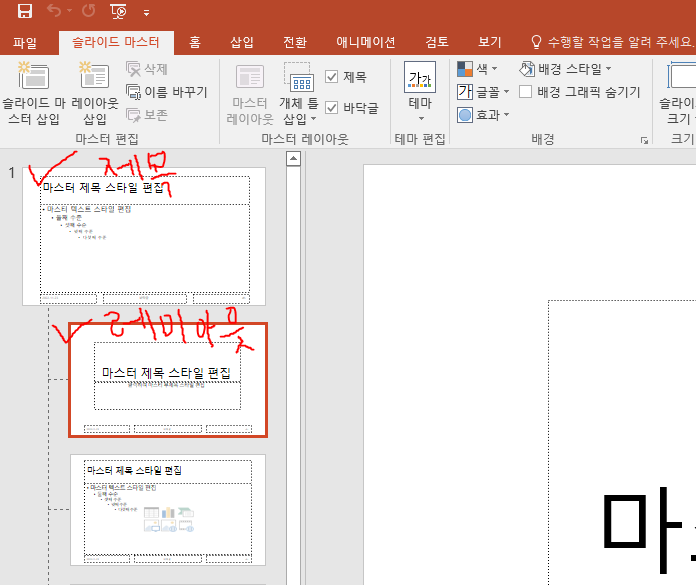Viewport: 696px width, 585px height.
Task: Open the 애니메이션 ribbon tab
Action: 366,43
